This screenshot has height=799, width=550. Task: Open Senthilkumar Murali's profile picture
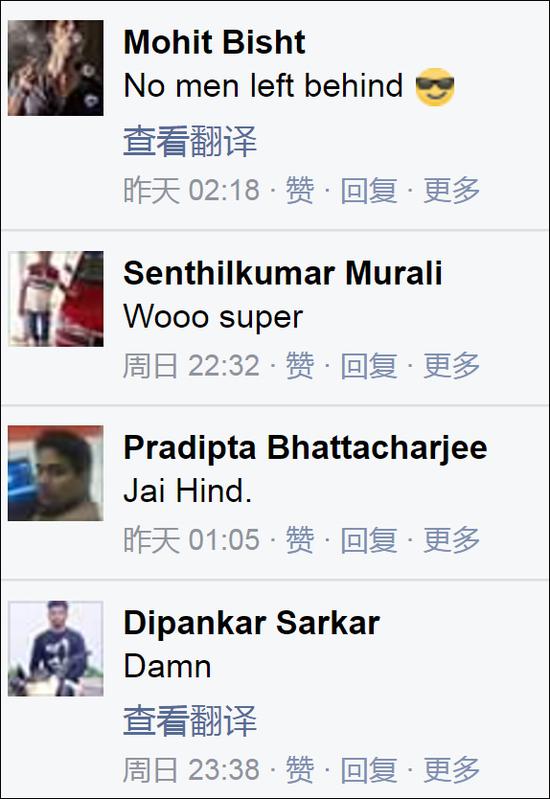[x=56, y=299]
